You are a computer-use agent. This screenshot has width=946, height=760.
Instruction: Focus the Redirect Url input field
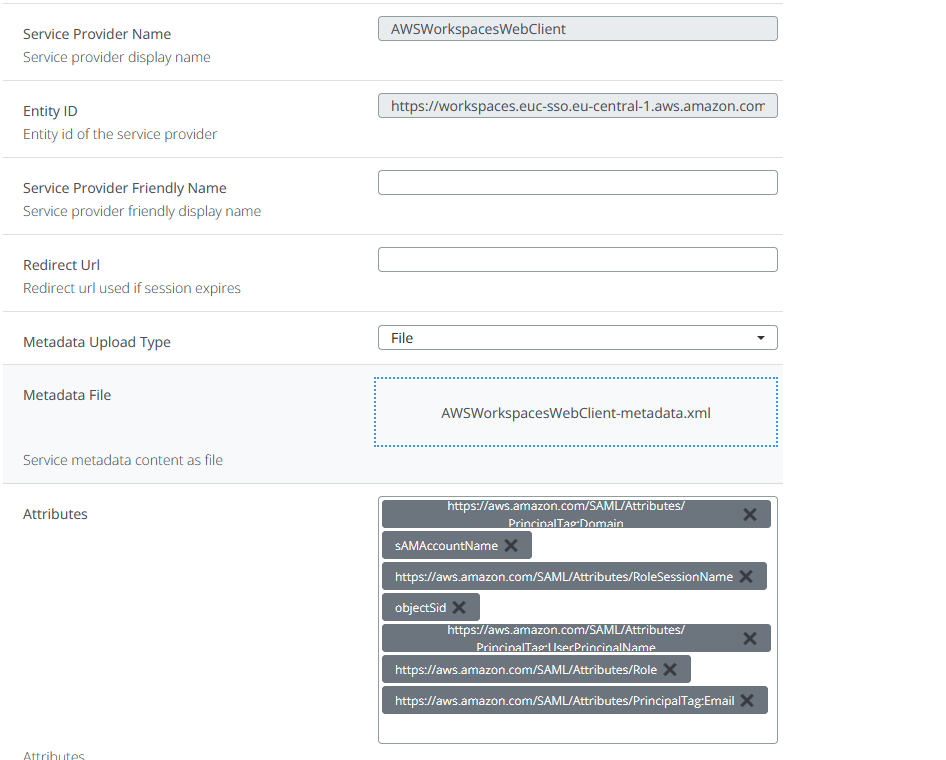point(577,260)
